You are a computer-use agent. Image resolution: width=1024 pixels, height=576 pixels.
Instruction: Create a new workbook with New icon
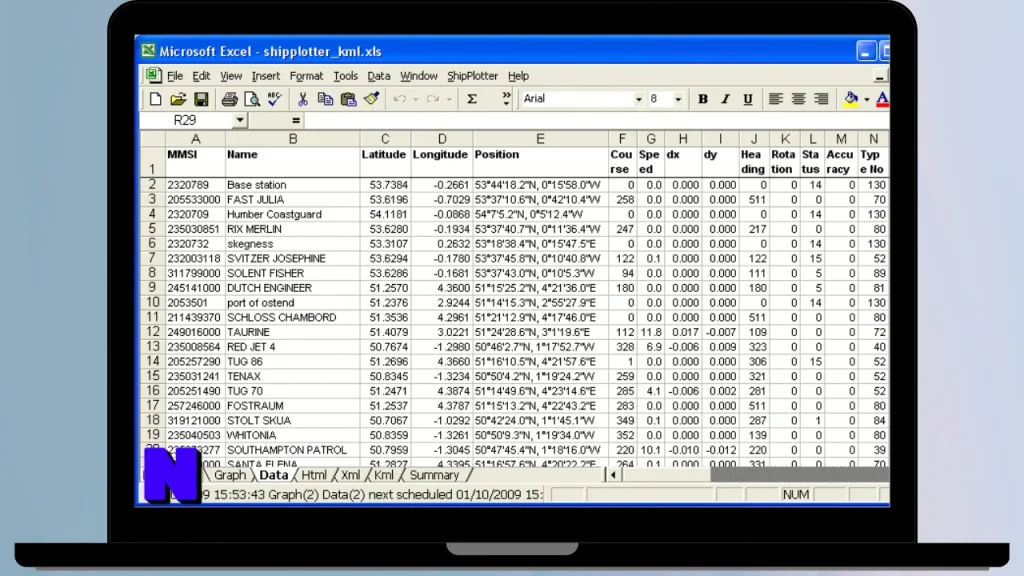point(155,99)
